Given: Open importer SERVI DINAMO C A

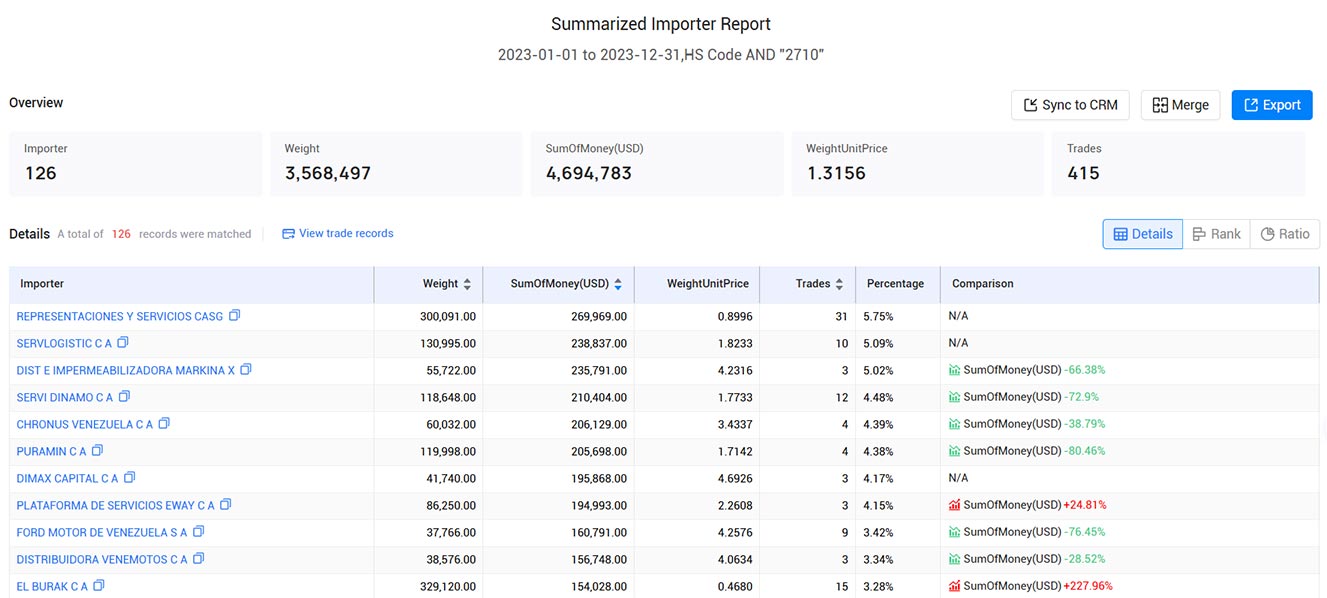Looking at the screenshot, I should pyautogui.click(x=65, y=397).
